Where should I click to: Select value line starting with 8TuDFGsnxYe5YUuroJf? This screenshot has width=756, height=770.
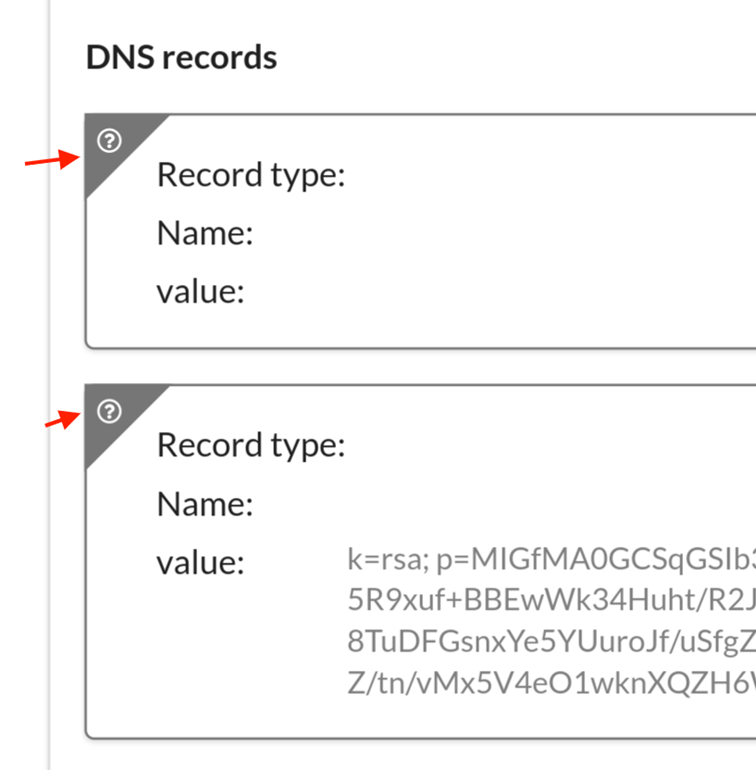pos(552,641)
